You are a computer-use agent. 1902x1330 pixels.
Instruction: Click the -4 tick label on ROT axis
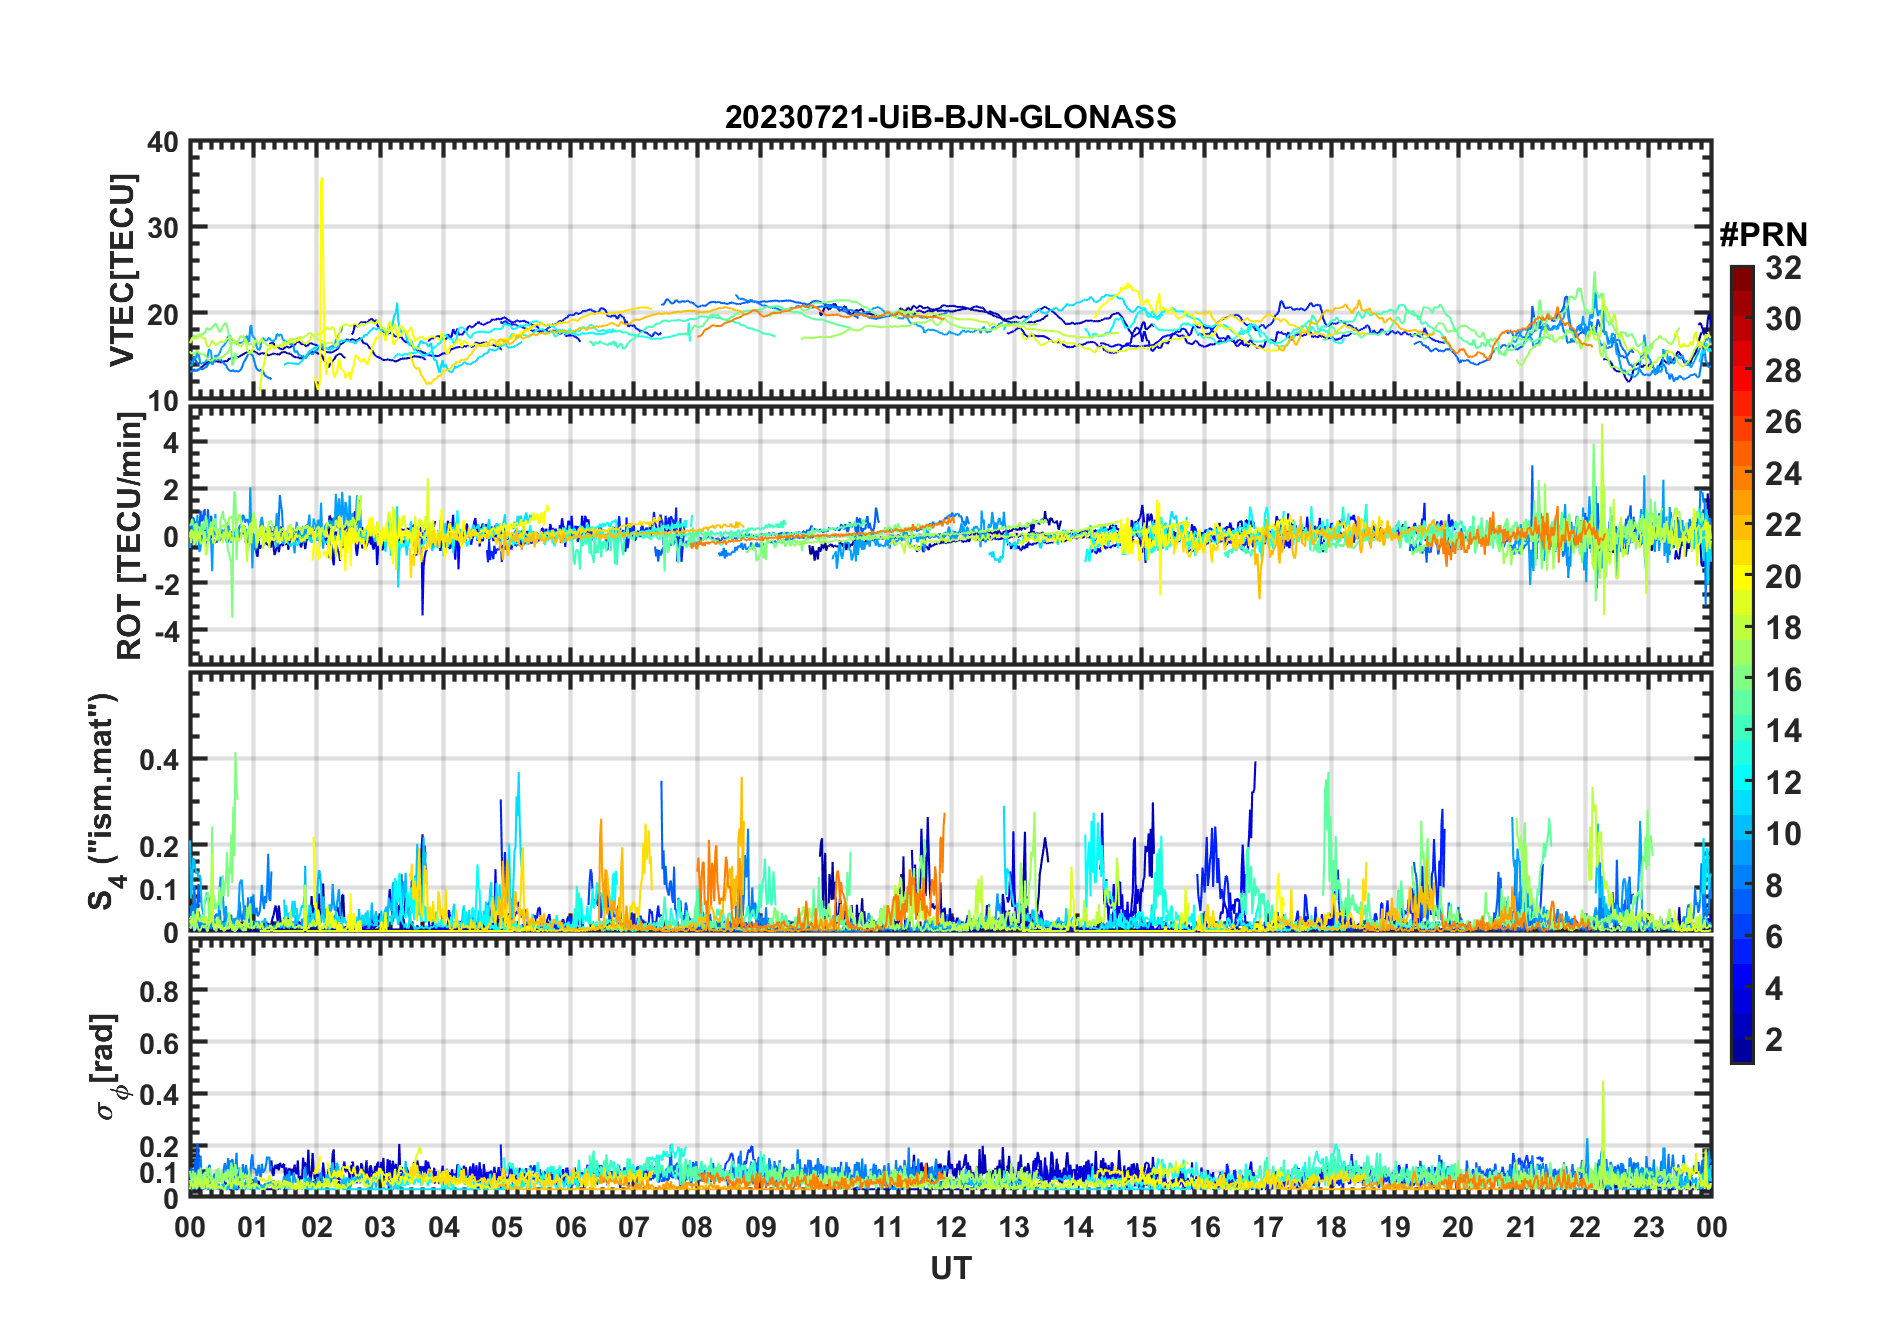click(165, 630)
